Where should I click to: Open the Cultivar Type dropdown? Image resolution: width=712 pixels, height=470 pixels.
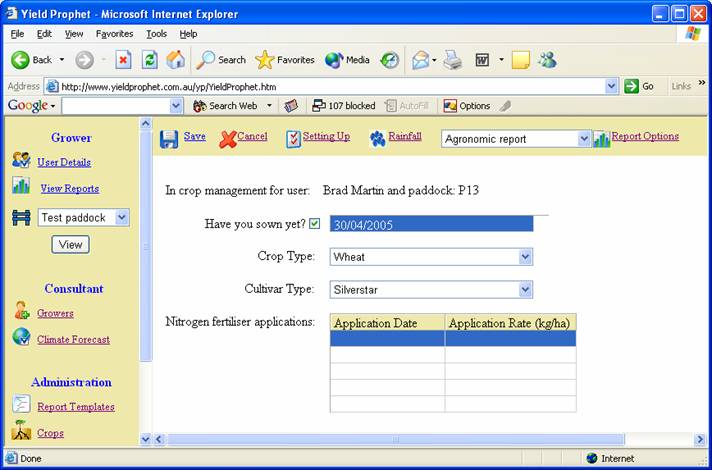[x=526, y=290]
